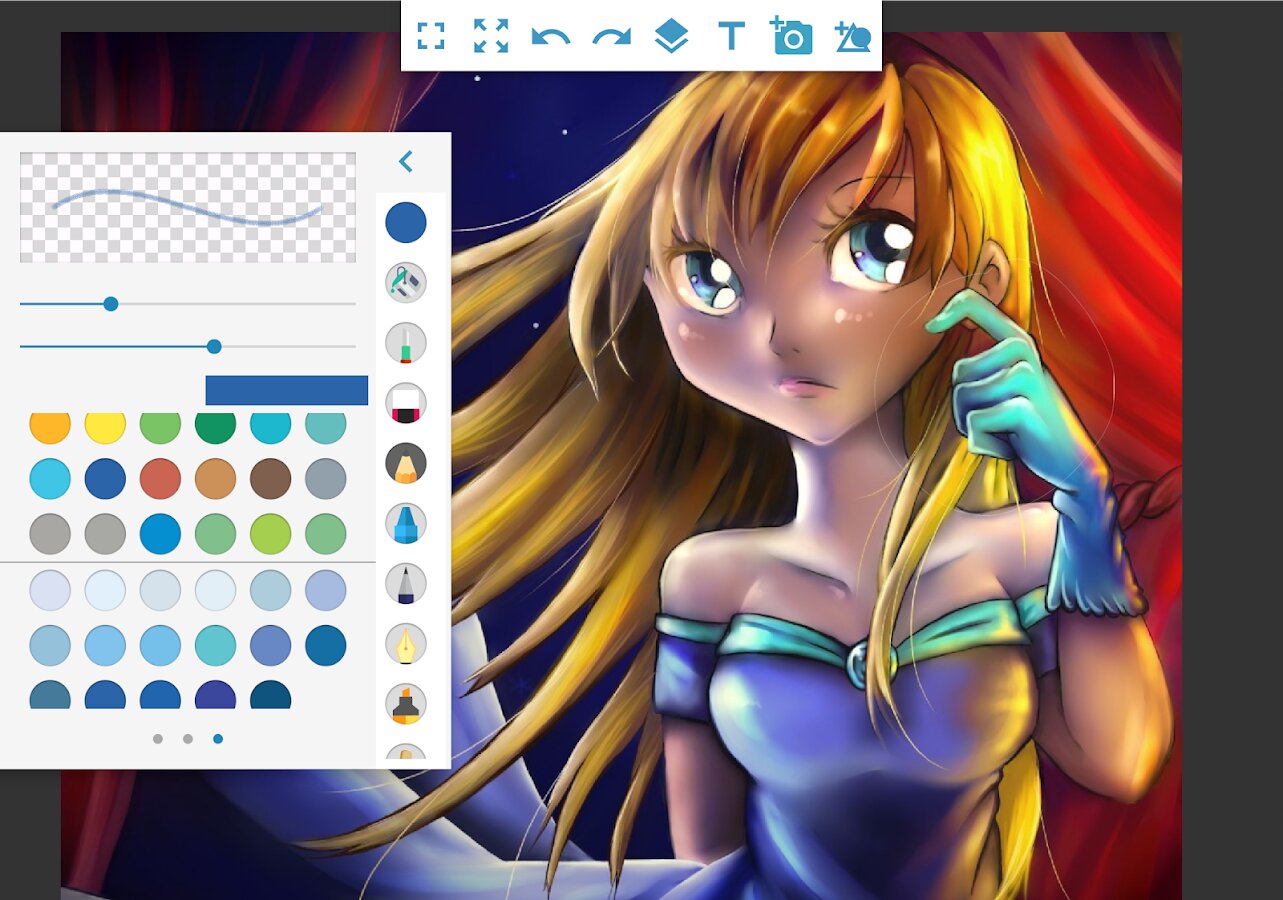This screenshot has width=1283, height=900.
Task: Select the pencil brush
Action: 406,463
